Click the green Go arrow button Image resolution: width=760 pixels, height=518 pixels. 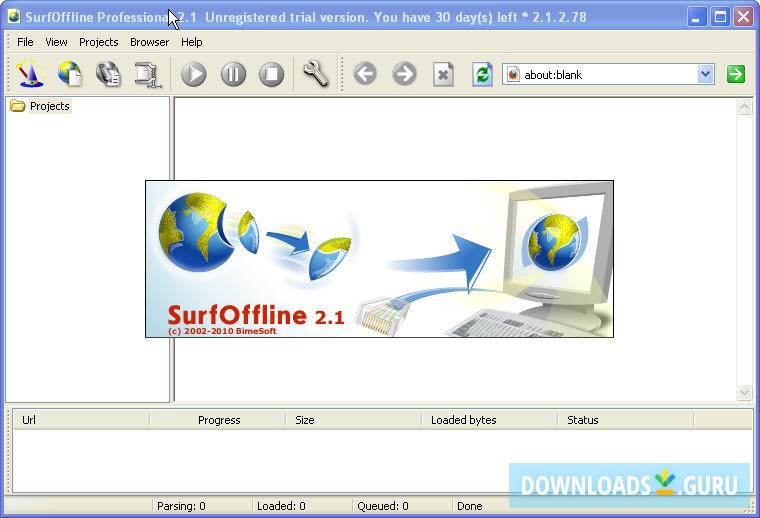click(x=736, y=74)
